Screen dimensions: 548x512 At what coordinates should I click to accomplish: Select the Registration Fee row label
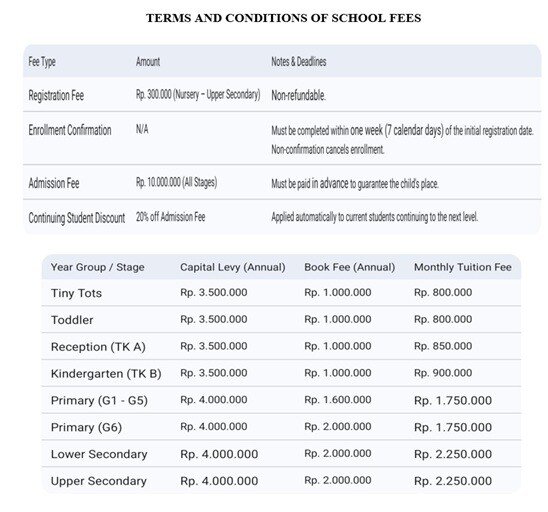tap(56, 95)
